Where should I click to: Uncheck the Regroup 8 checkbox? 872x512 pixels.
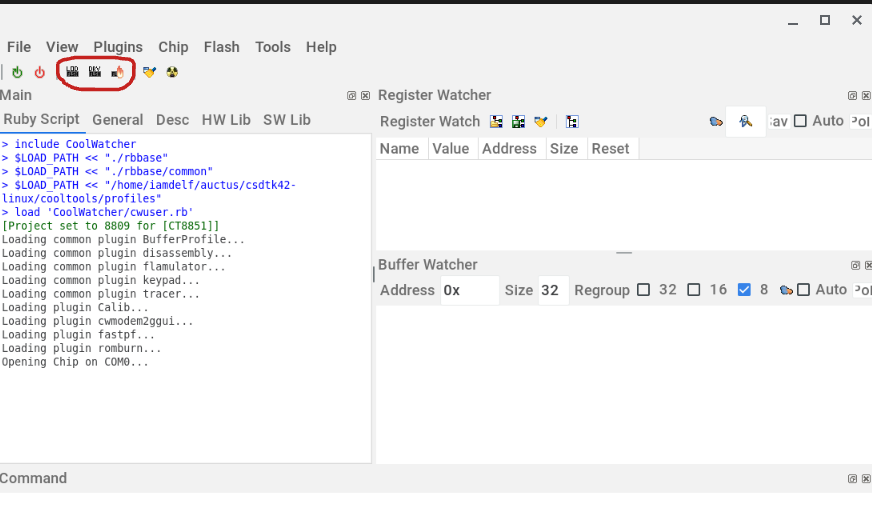pyautogui.click(x=744, y=290)
